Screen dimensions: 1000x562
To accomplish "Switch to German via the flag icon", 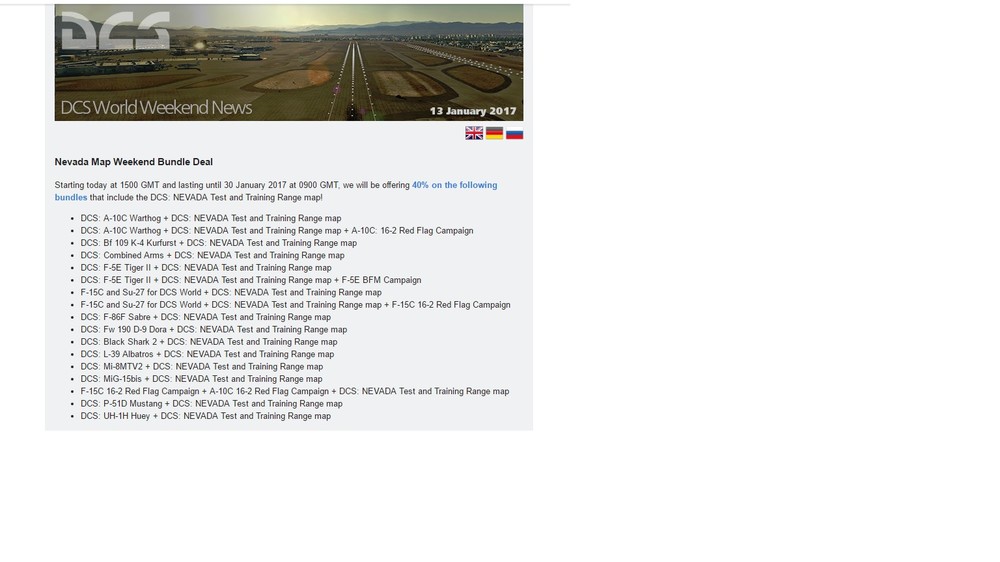I will pyautogui.click(x=494, y=133).
